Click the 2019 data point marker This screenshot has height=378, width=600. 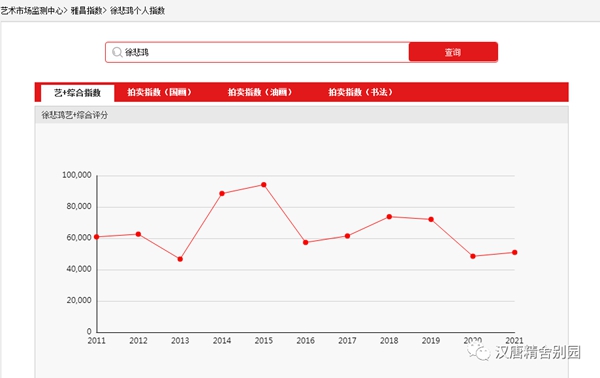pyautogui.click(x=431, y=220)
